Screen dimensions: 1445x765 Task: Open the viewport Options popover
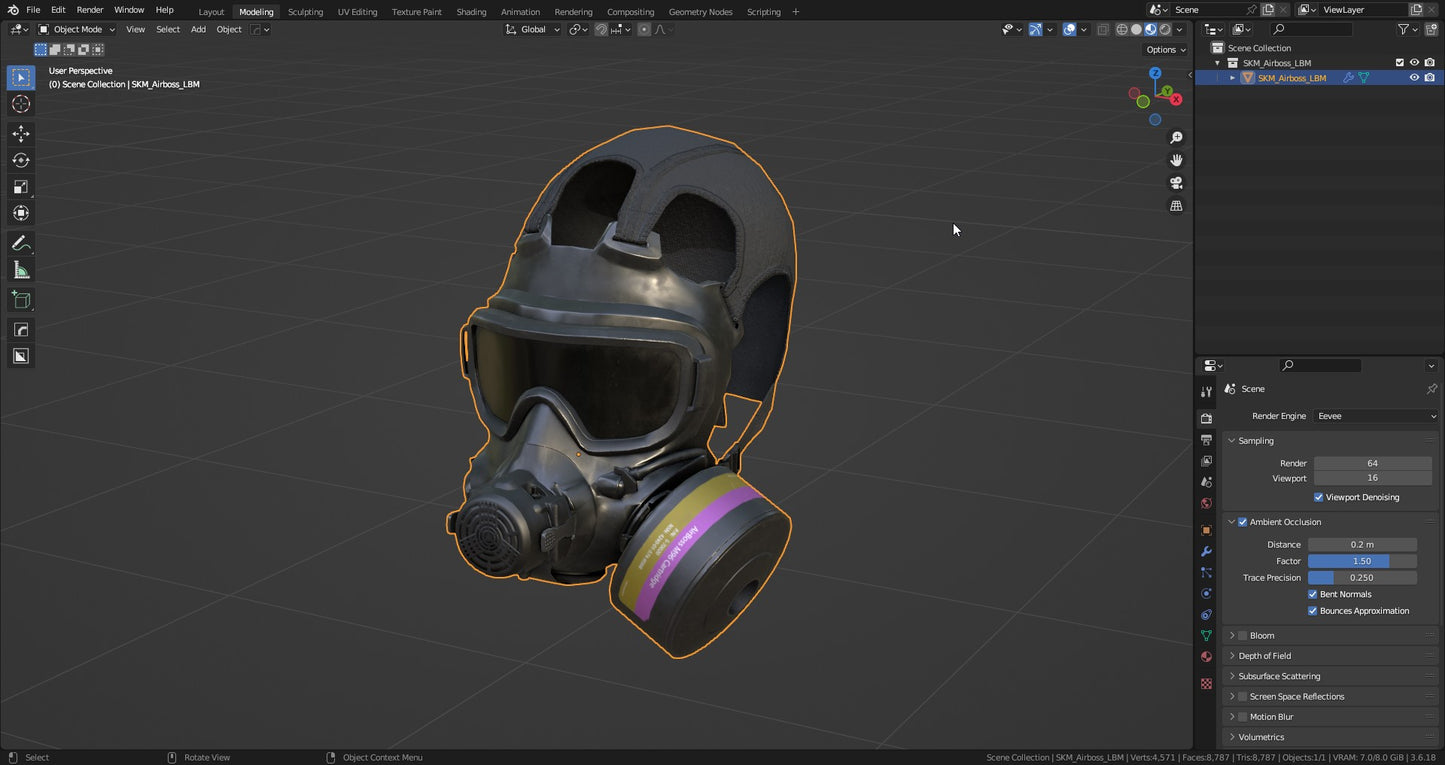(1163, 49)
